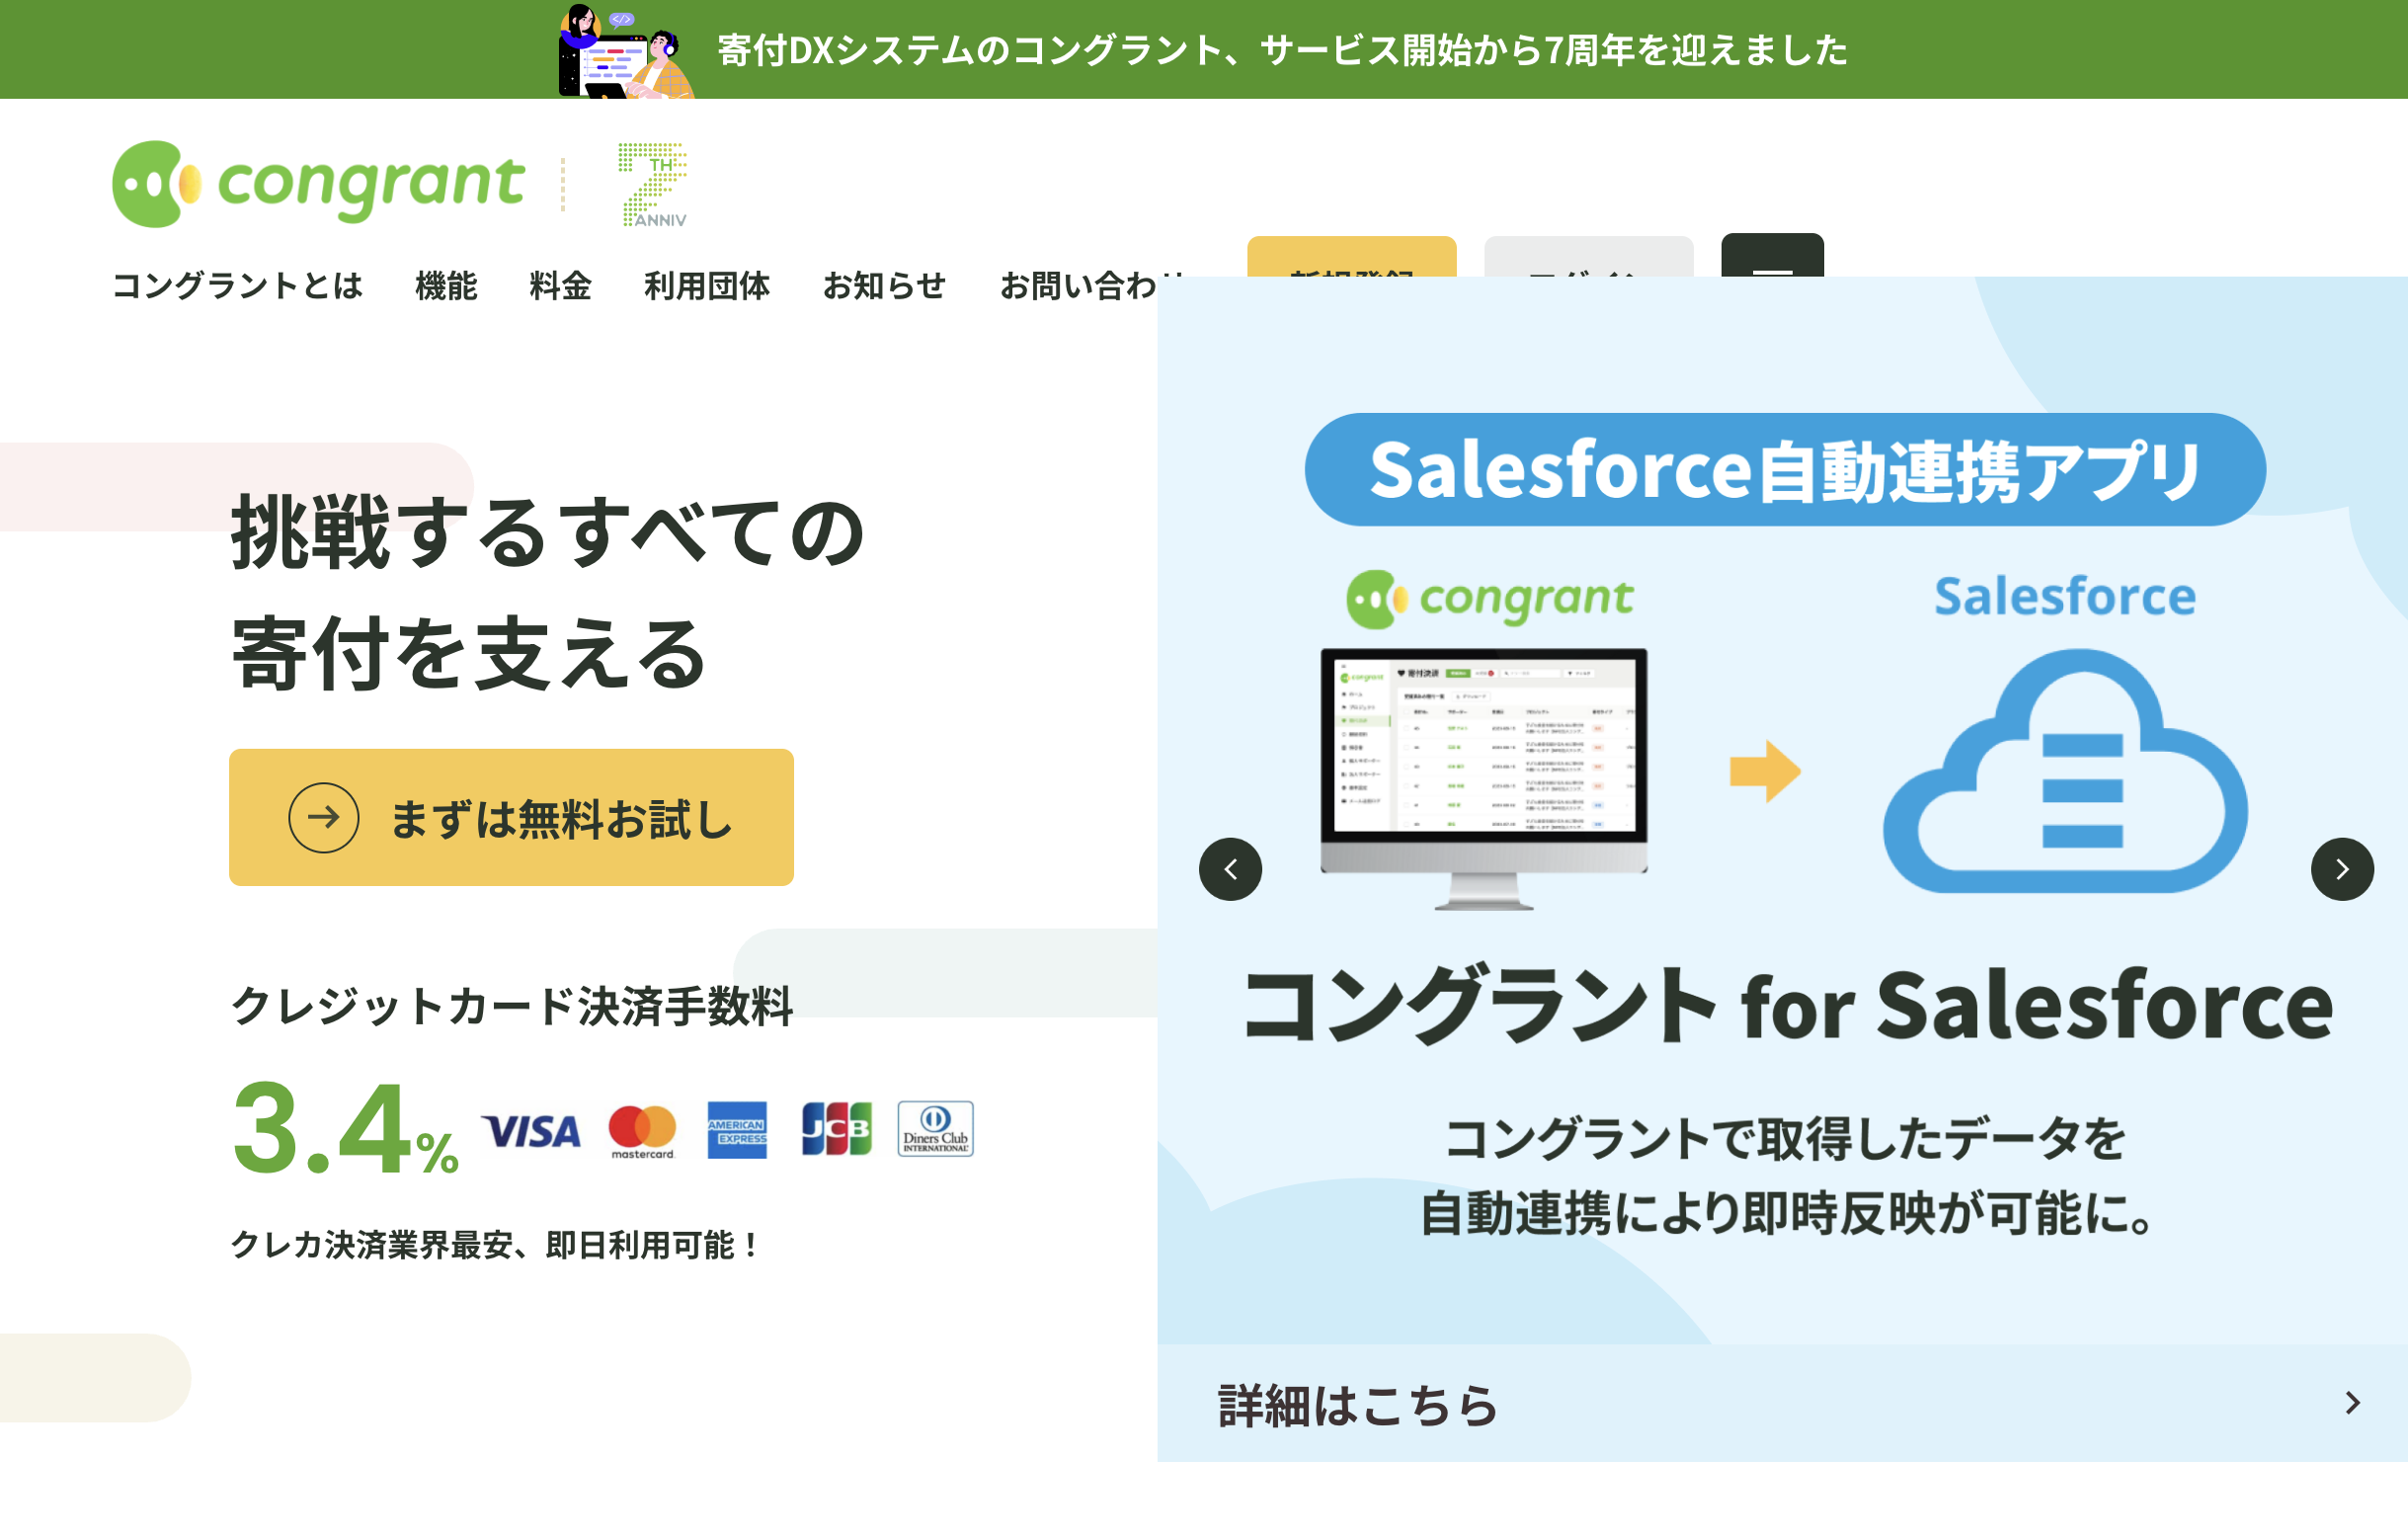Open the 機能 navigation item
The width and height of the screenshot is (2408, 1539).
(x=444, y=287)
